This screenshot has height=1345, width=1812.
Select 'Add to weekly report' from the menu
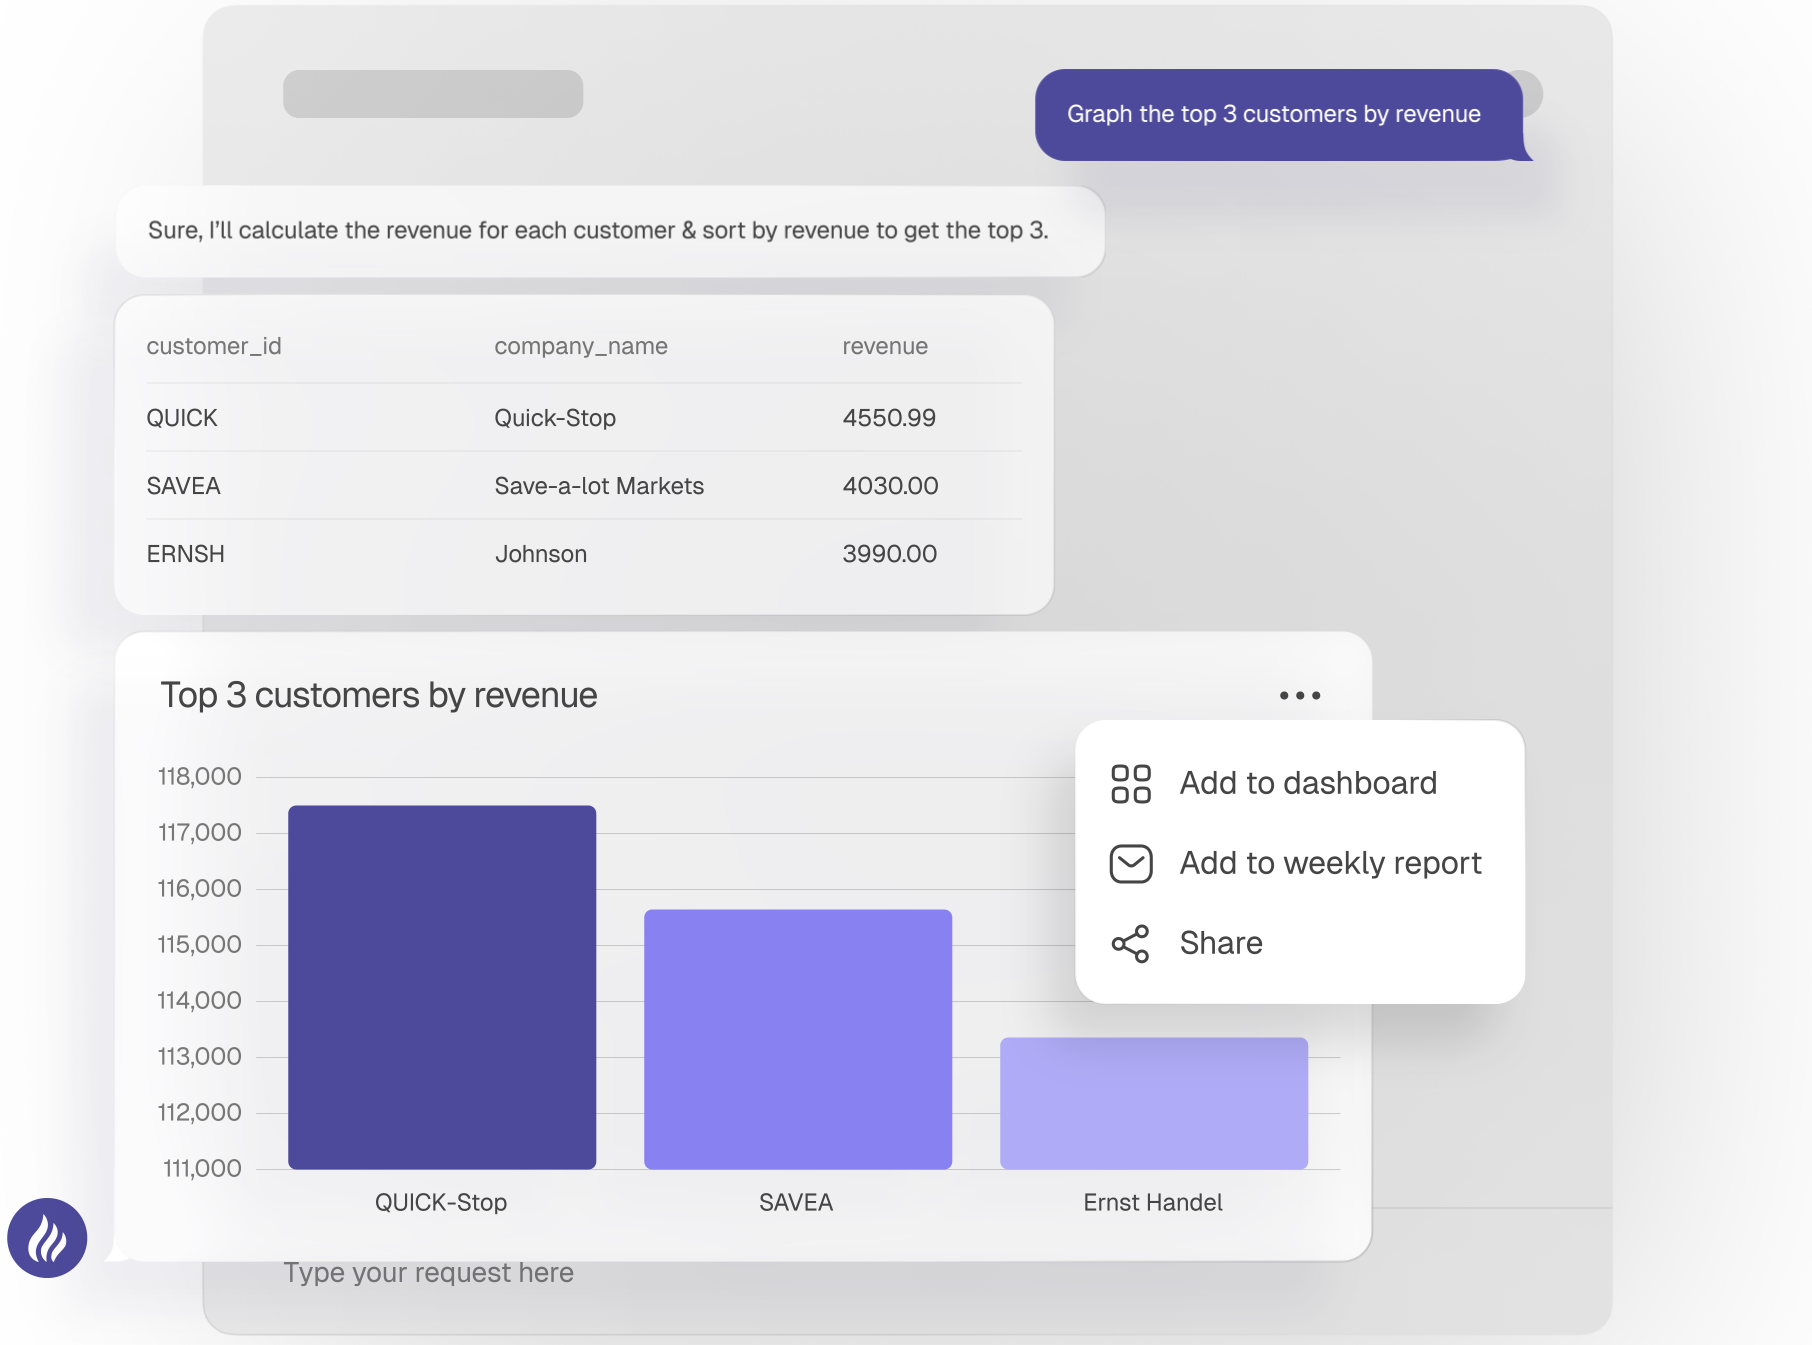coord(1330,864)
